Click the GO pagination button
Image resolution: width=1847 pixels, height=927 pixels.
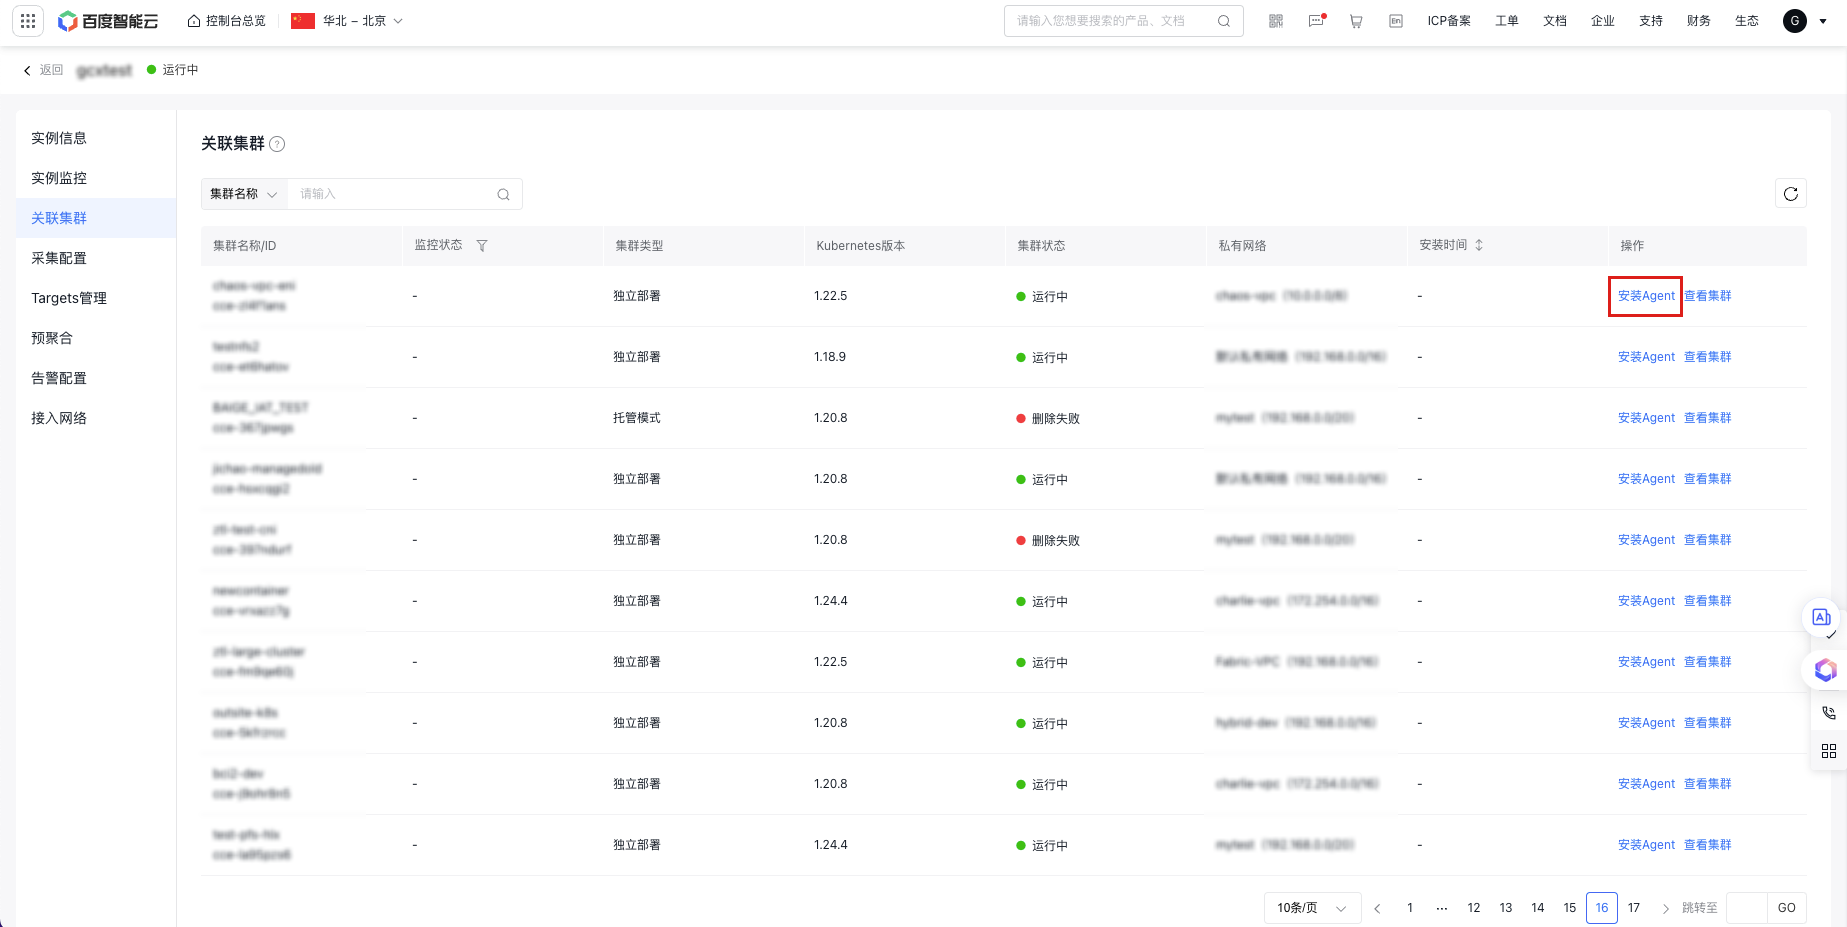(x=1787, y=908)
